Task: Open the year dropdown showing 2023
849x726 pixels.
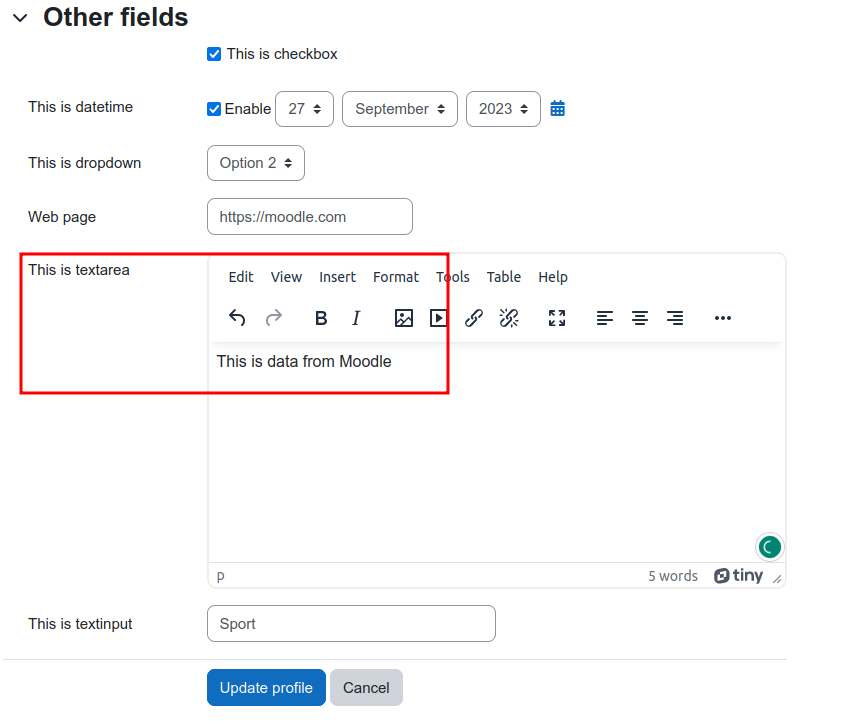Action: pos(503,109)
